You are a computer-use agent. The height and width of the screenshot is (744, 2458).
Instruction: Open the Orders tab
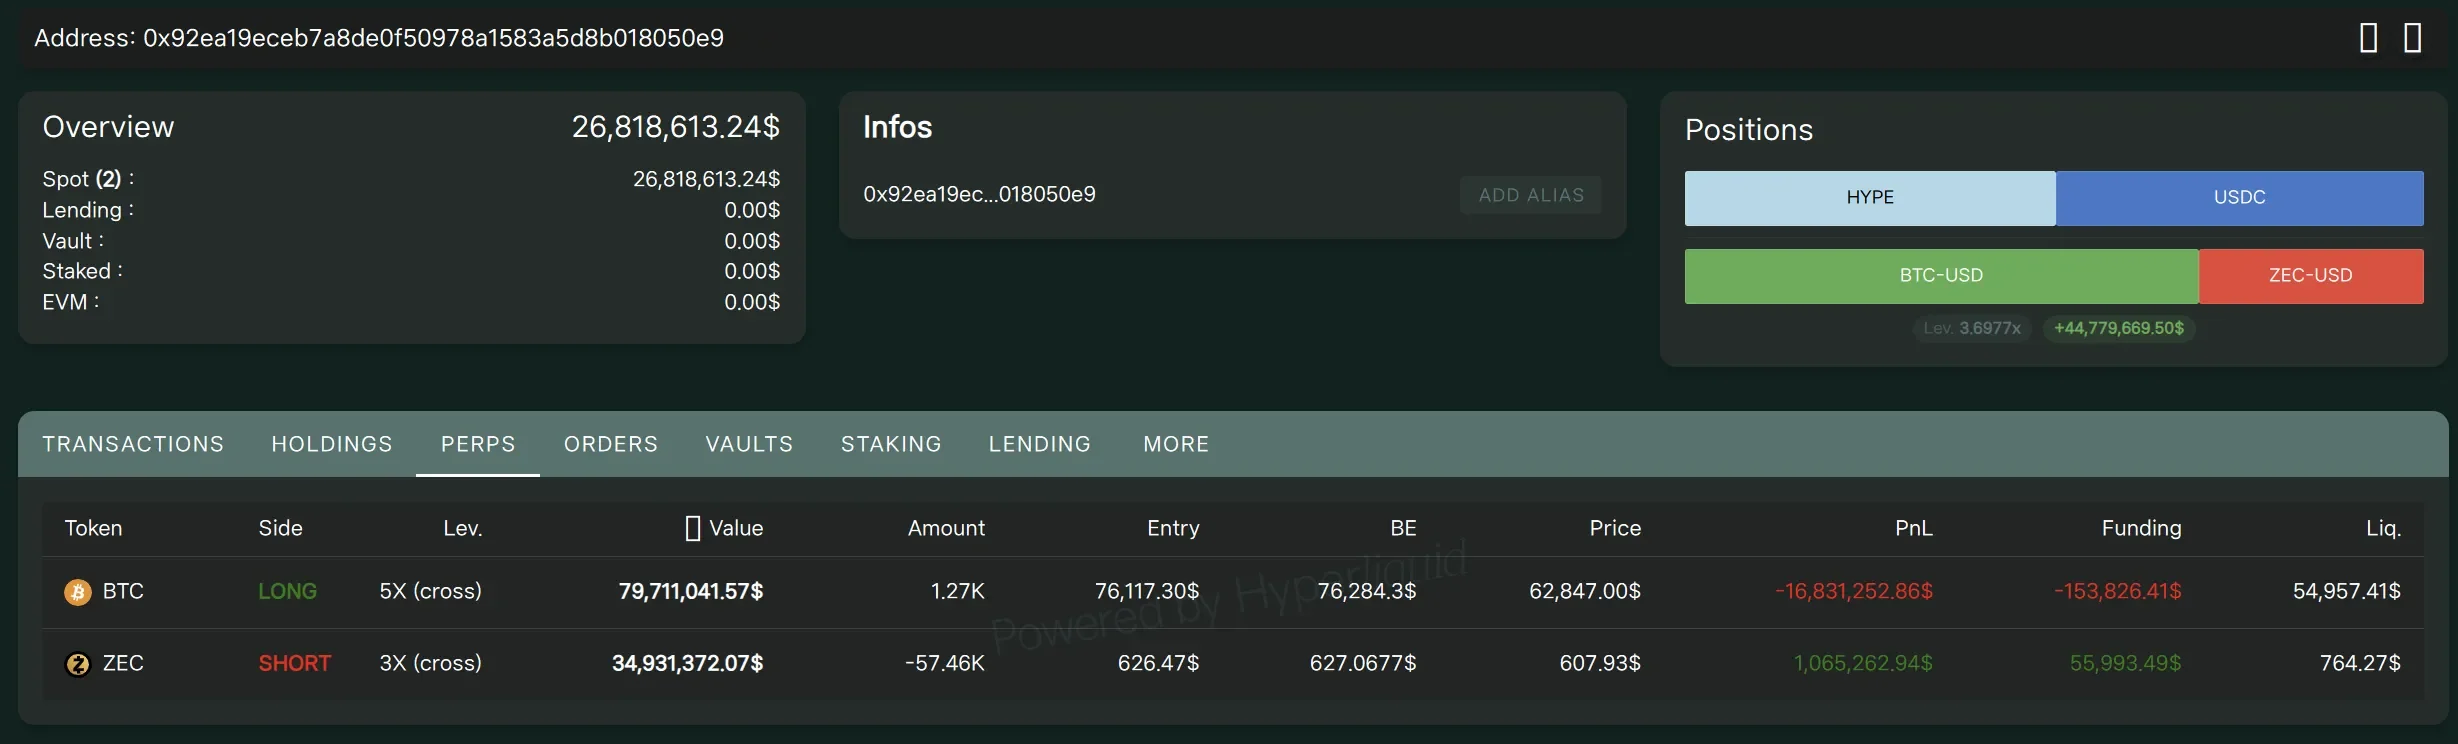611,444
